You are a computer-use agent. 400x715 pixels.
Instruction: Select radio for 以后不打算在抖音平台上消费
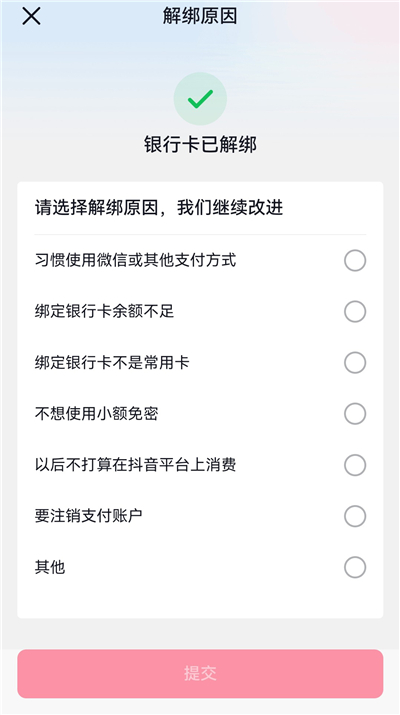point(355,465)
